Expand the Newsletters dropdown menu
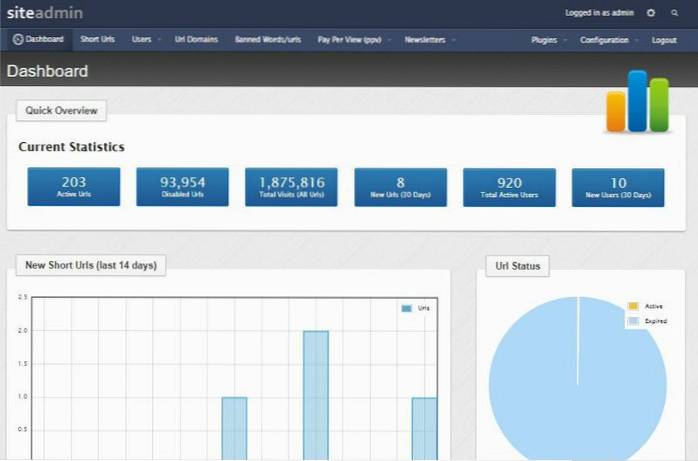The image size is (698, 461). [x=430, y=40]
